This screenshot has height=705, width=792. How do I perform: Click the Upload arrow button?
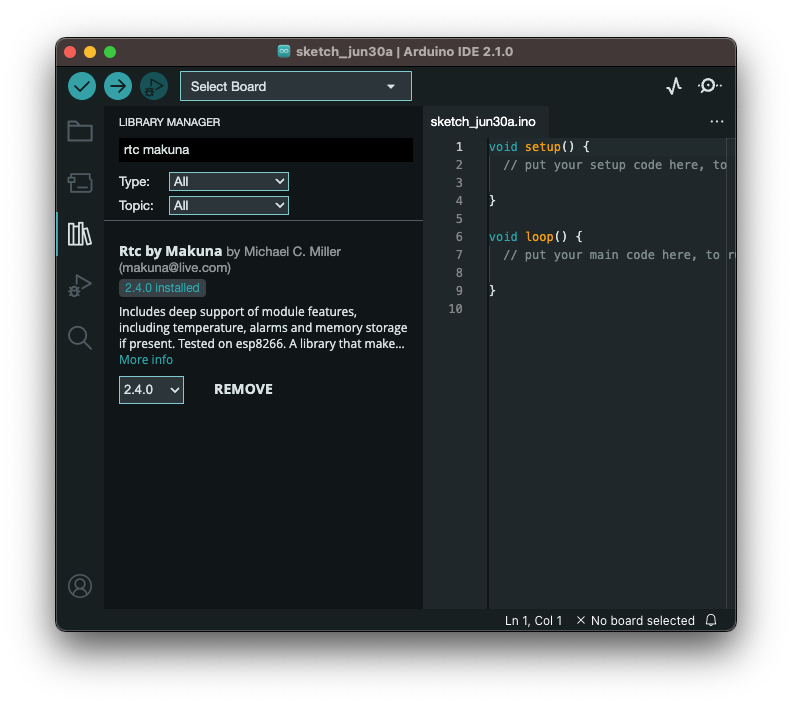118,86
